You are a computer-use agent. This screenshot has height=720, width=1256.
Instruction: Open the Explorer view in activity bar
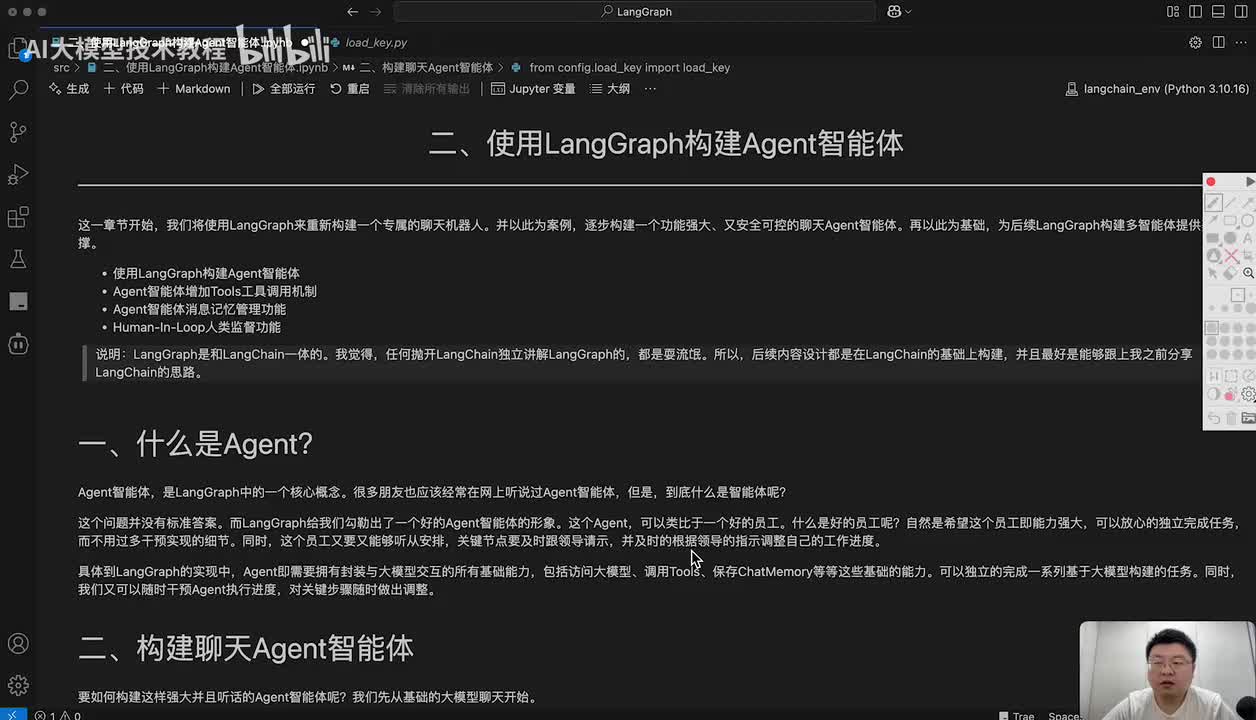click(18, 48)
